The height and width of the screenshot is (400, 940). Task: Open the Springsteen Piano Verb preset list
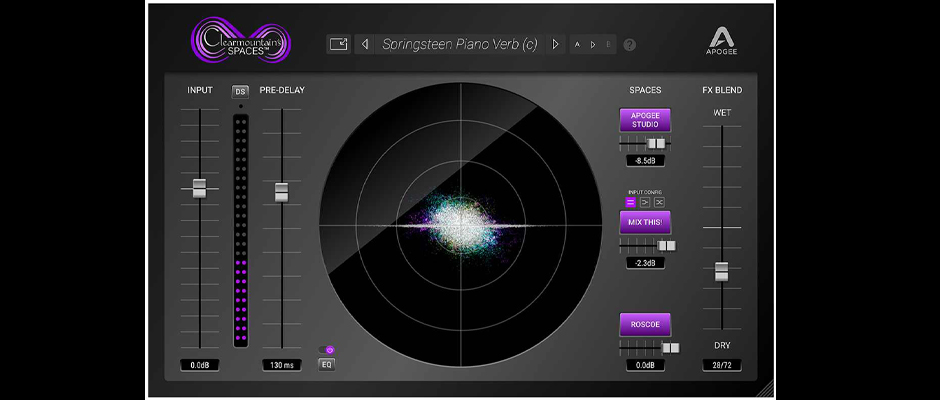tap(459, 44)
